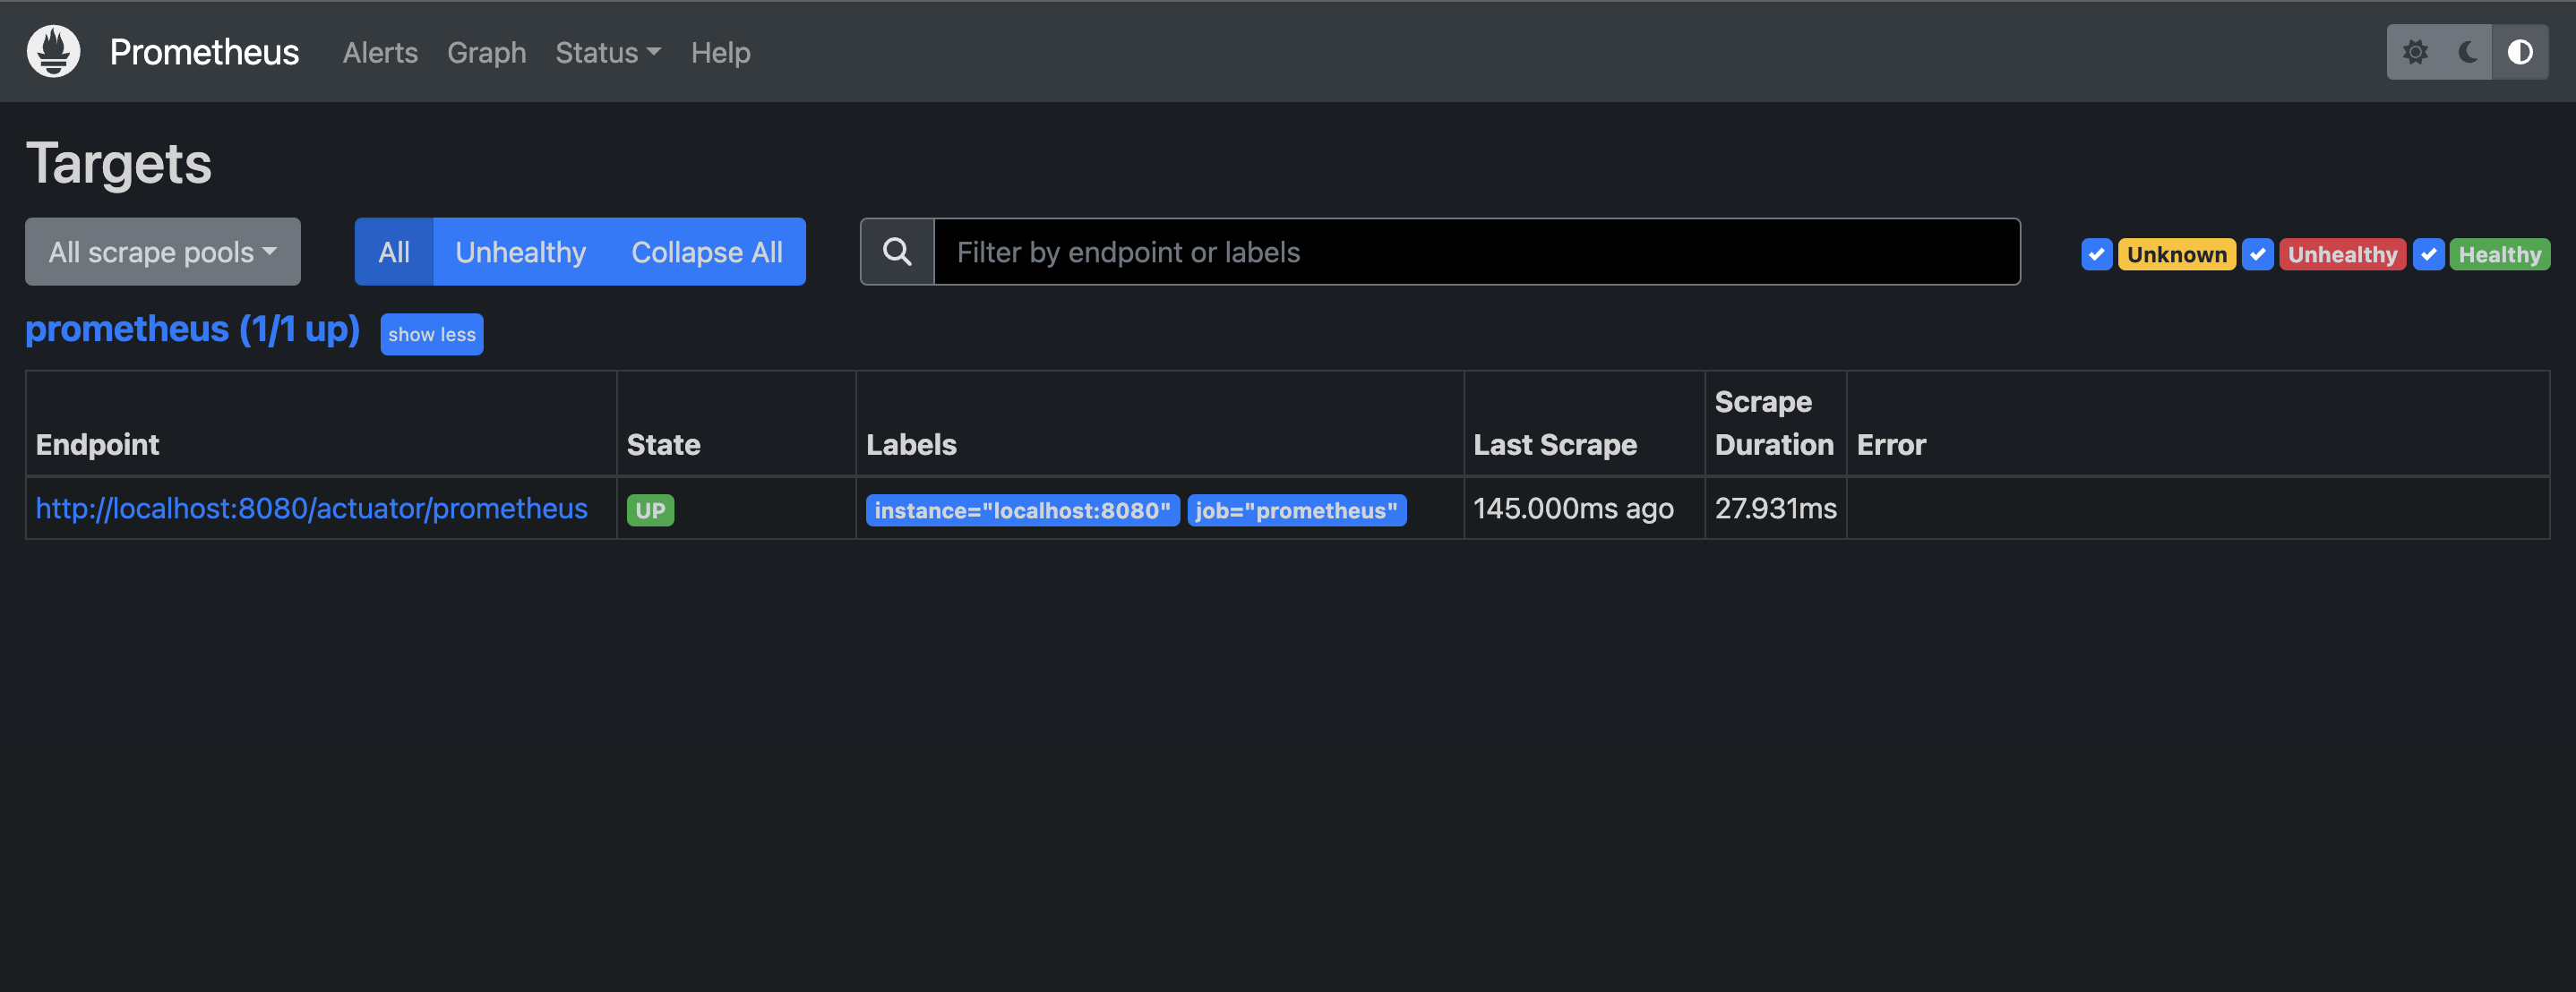This screenshot has width=2576, height=992.
Task: Click the show less button
Action: tap(432, 334)
